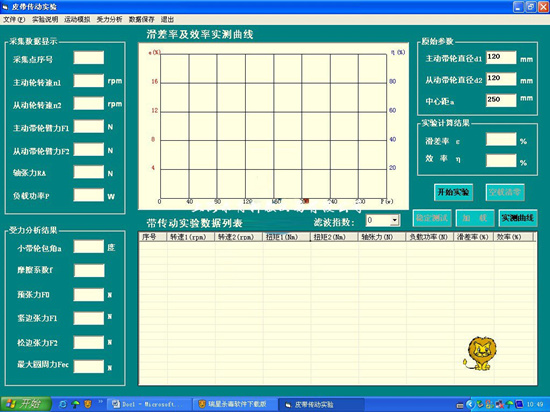This screenshot has width=550, height=412.
Task: Click the 退出 menu item
Action: coord(167,20)
